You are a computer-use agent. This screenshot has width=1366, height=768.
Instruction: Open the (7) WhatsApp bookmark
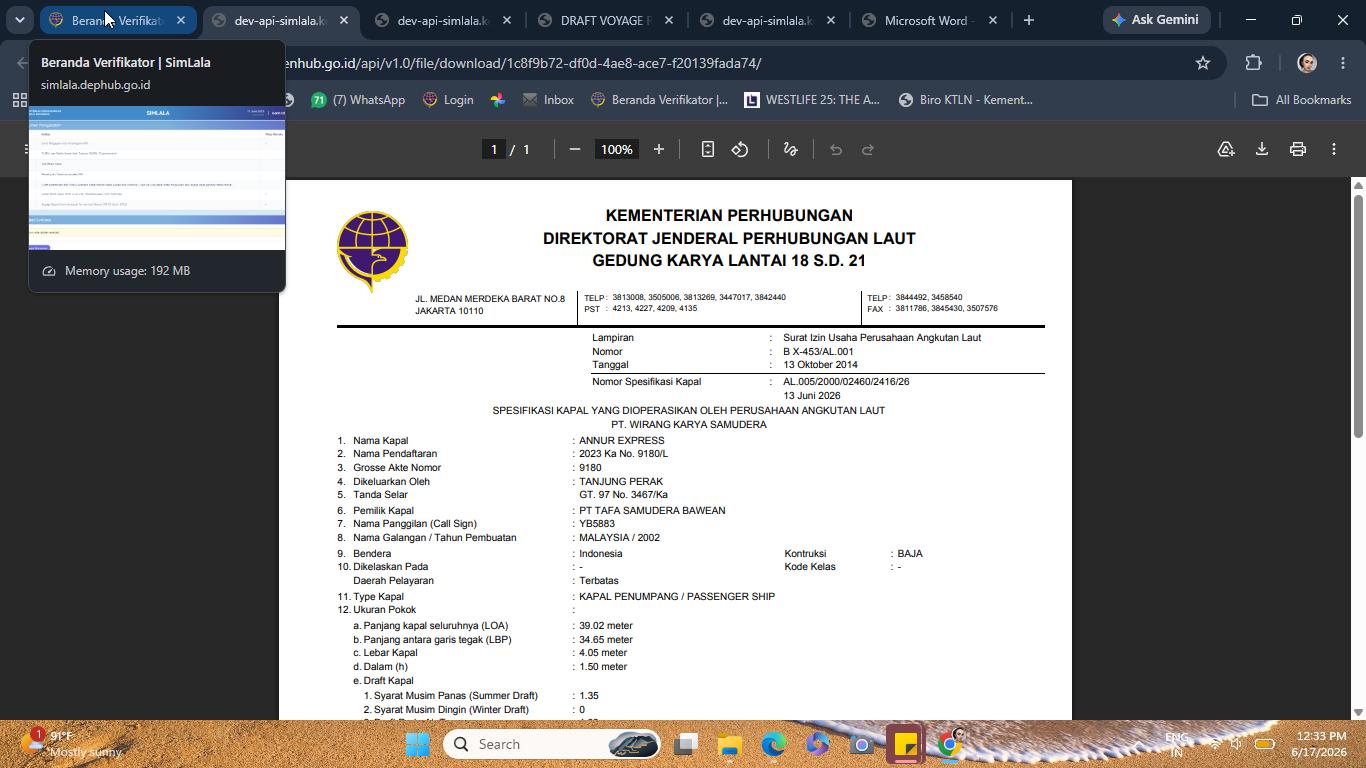pos(358,100)
